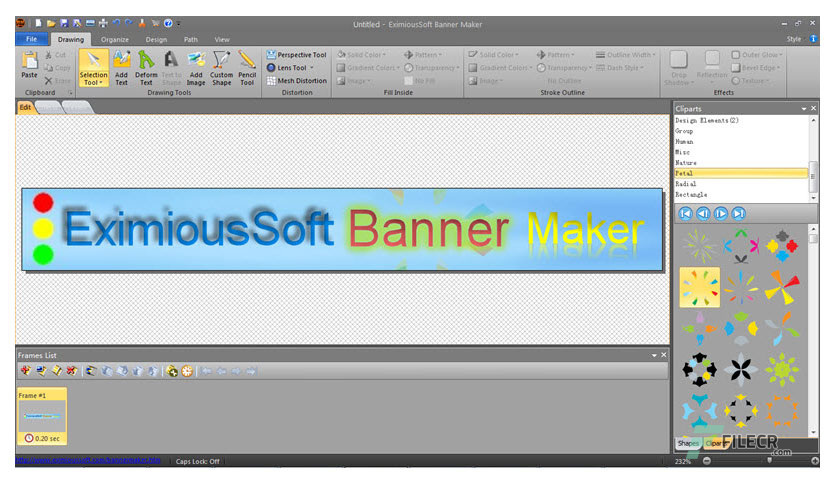Jump to the last clipart page
The height and width of the screenshot is (484, 836).
pyautogui.click(x=738, y=214)
